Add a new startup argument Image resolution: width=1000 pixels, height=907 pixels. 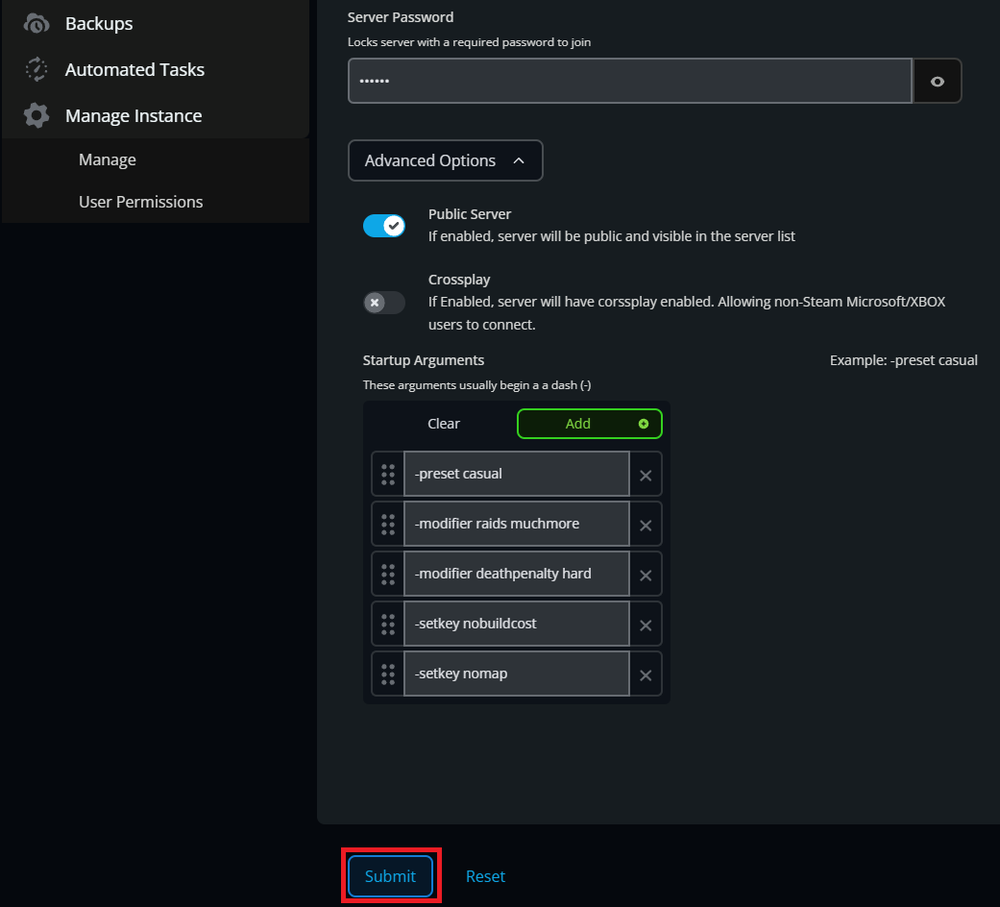pyautogui.click(x=589, y=424)
